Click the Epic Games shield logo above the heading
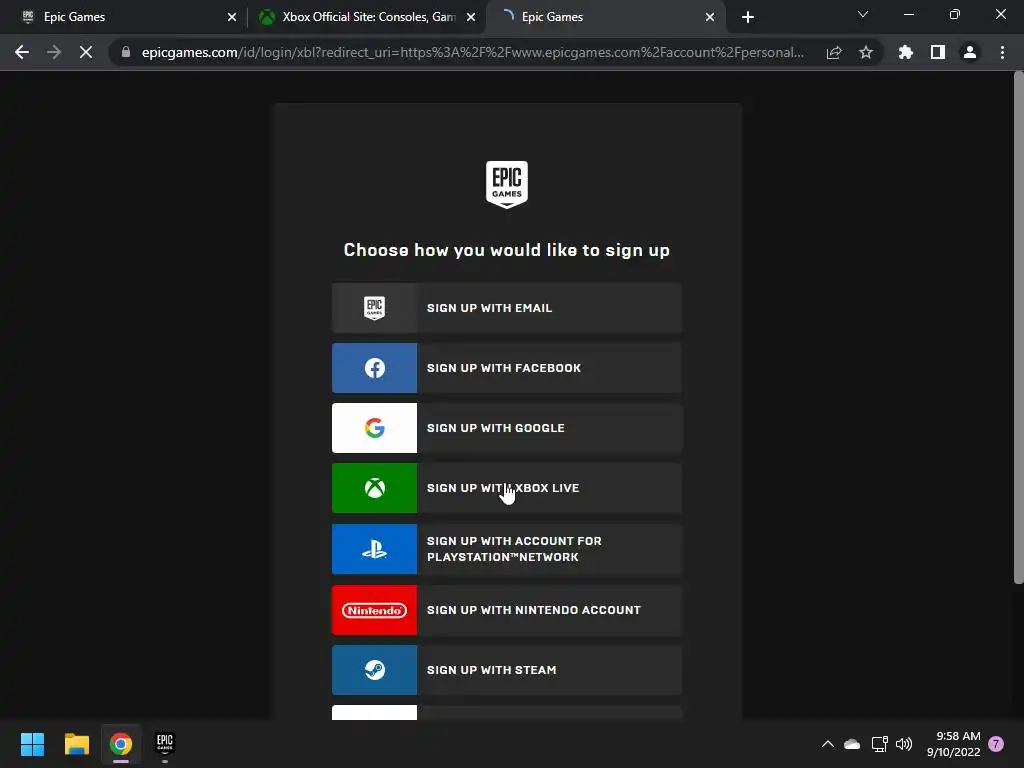This screenshot has width=1024, height=768. [507, 185]
